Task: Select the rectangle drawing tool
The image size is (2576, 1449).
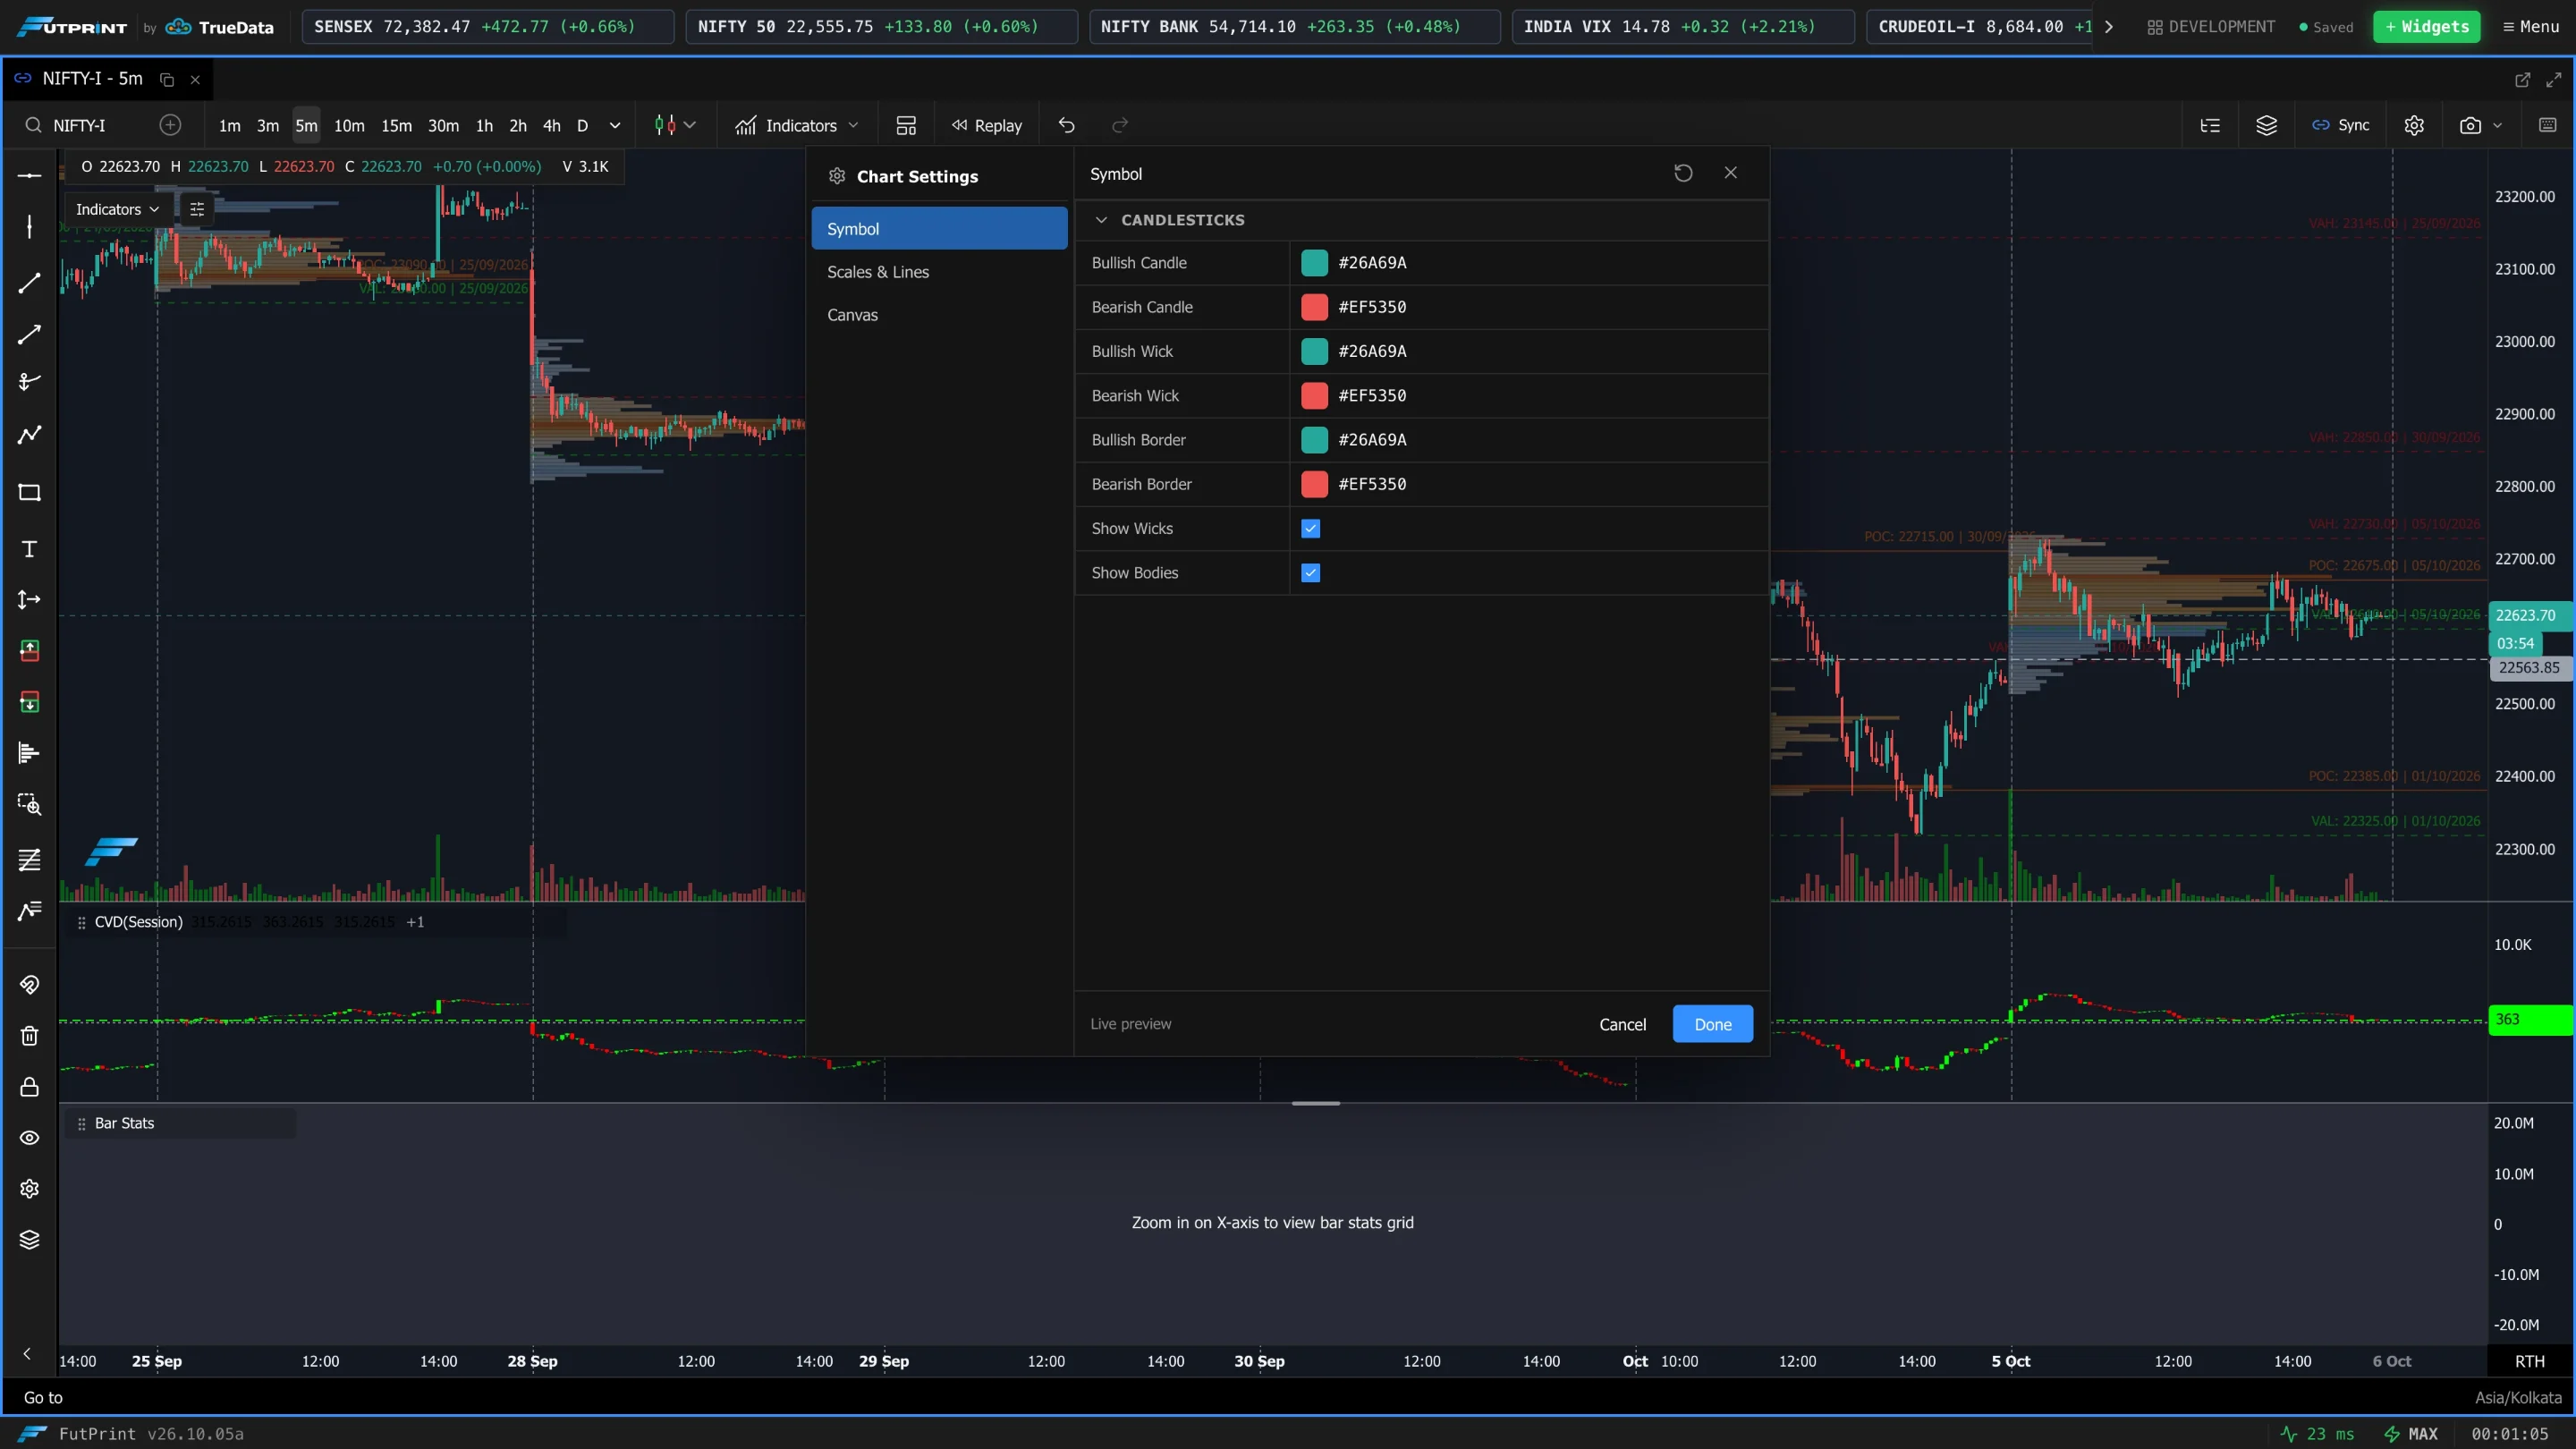Action: point(29,492)
